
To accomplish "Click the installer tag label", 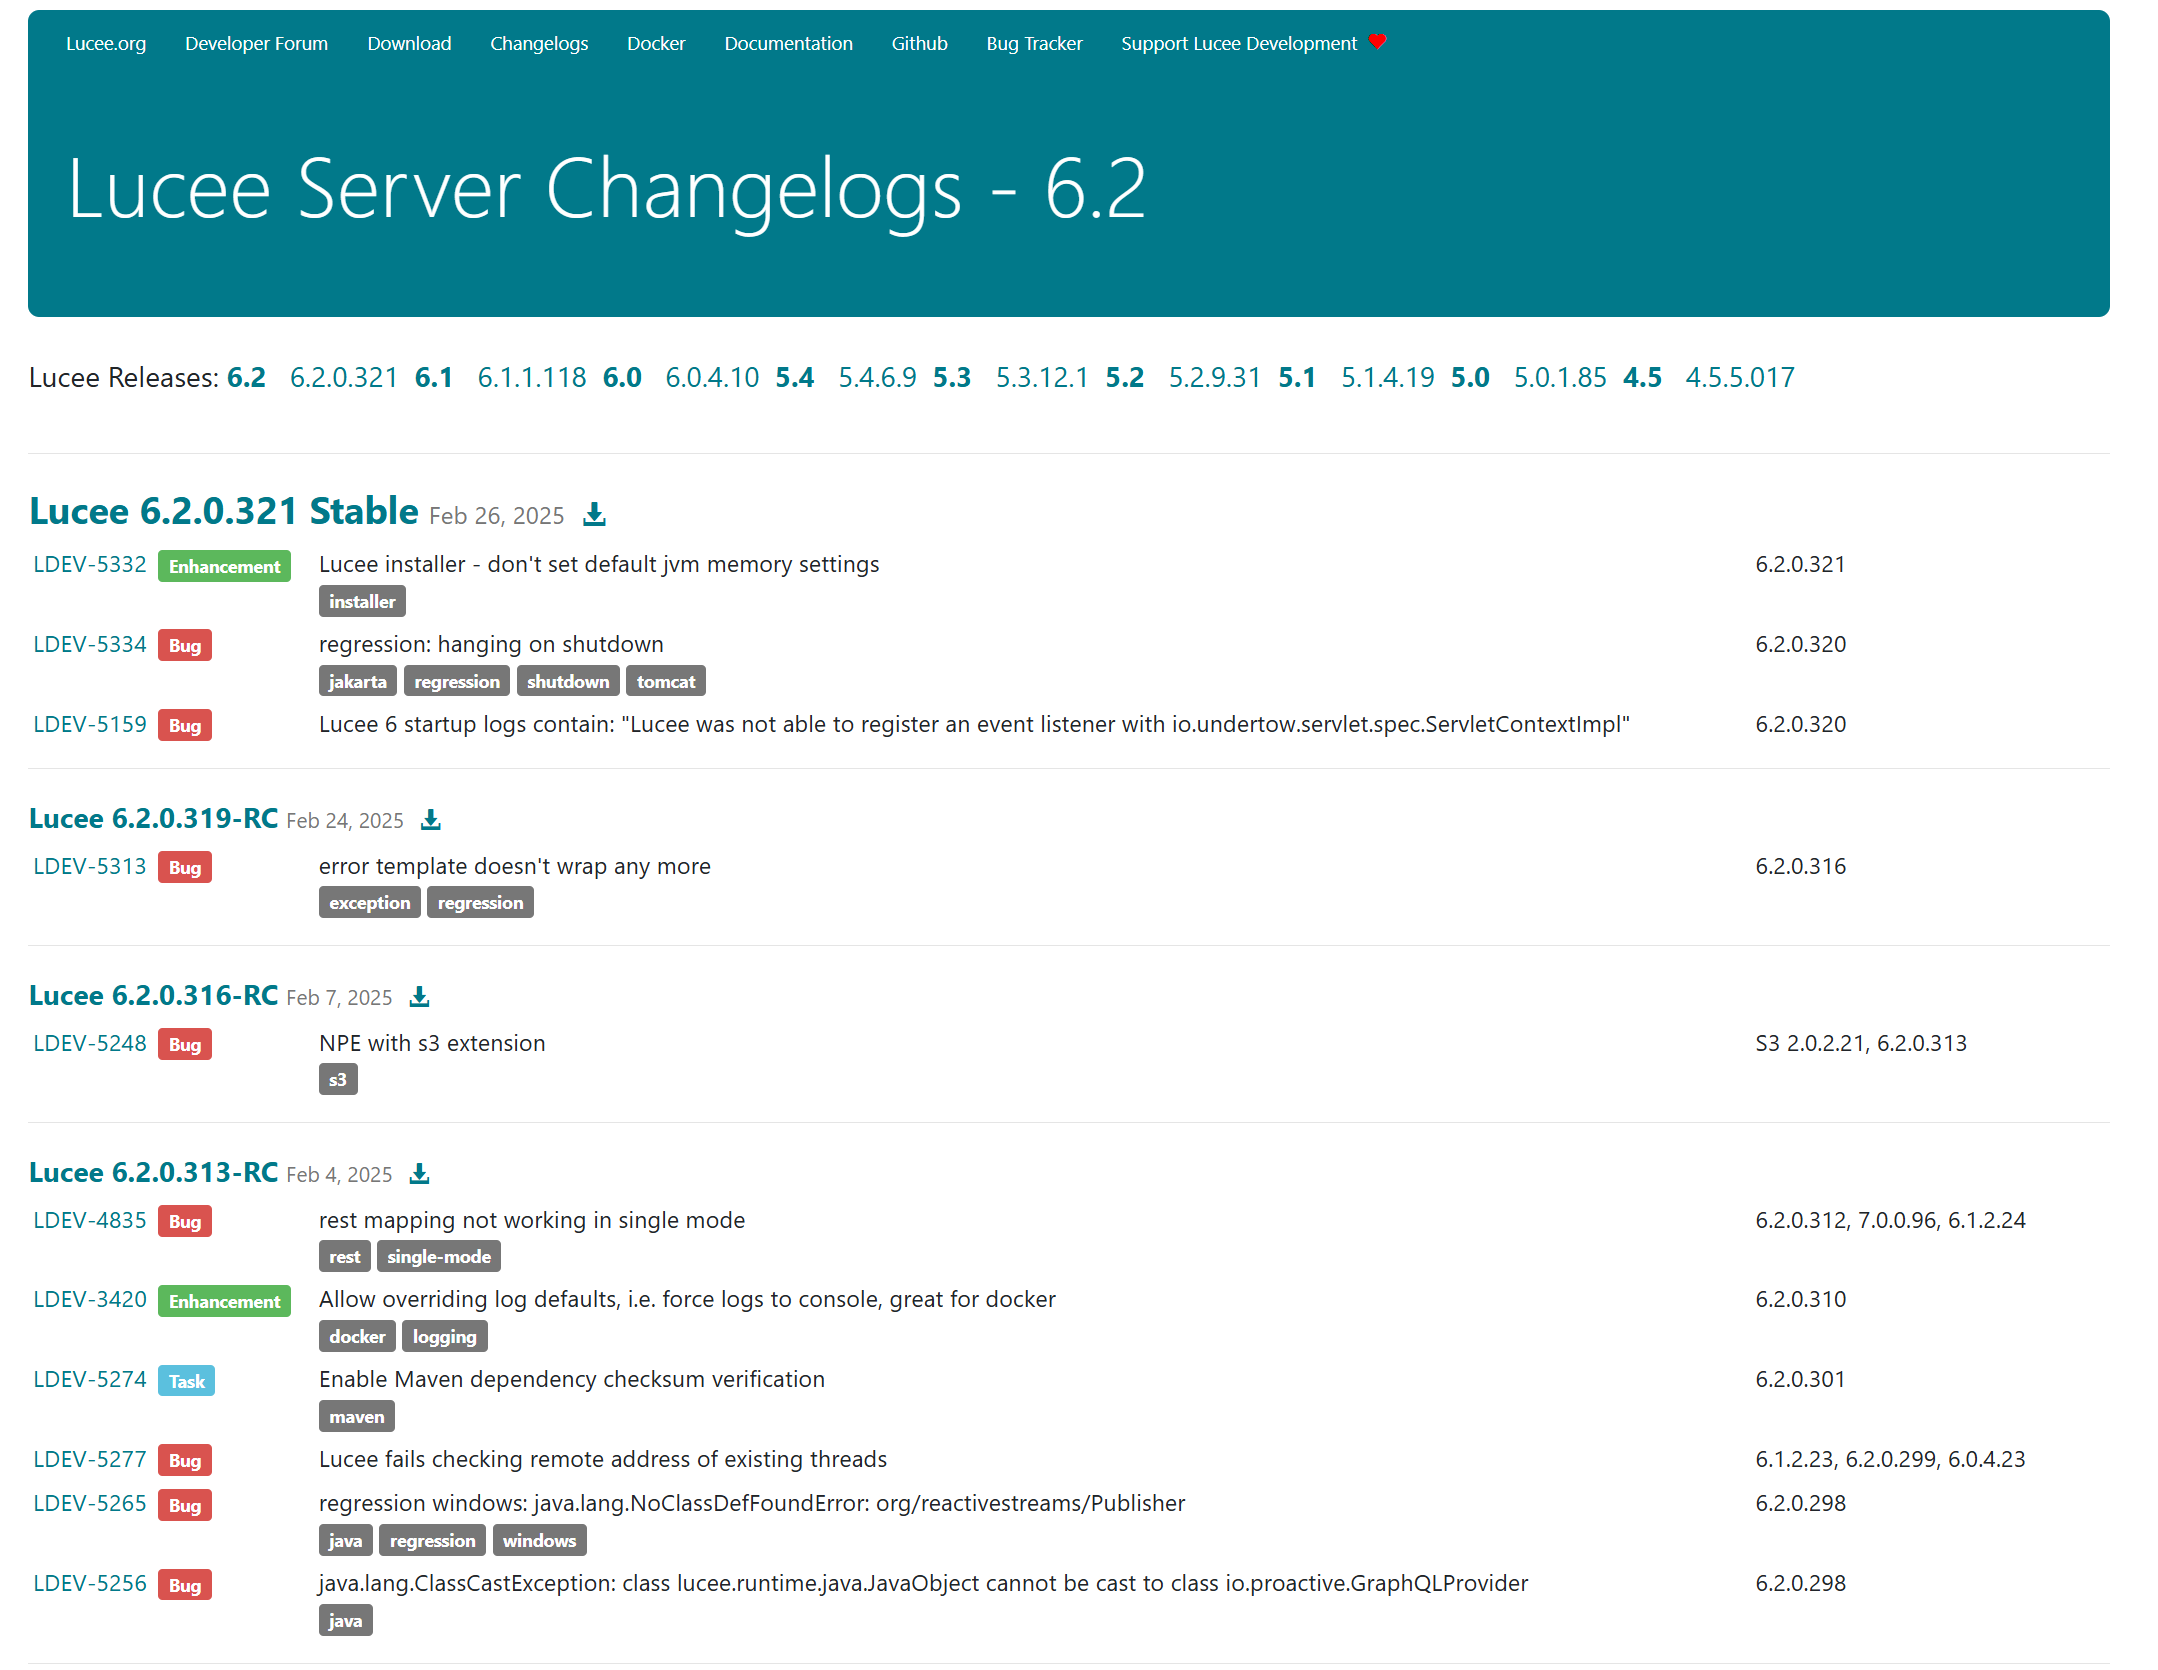I will click(x=362, y=601).
